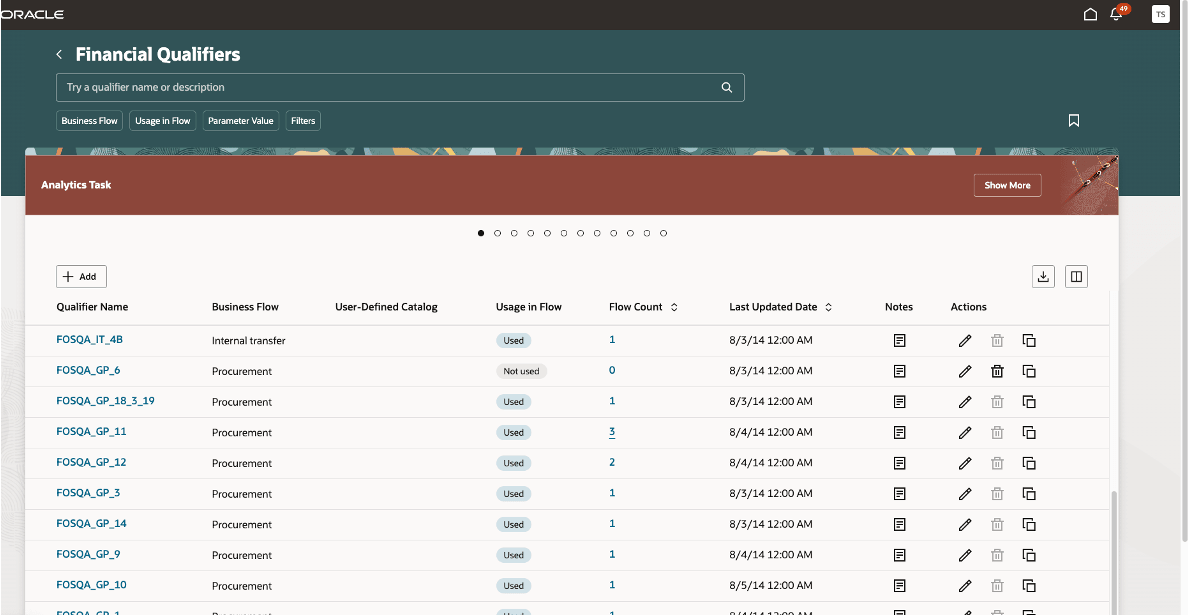Edit FOSQA_GP_6 with pencil icon
The width and height of the screenshot is (1188, 616).
tap(964, 371)
